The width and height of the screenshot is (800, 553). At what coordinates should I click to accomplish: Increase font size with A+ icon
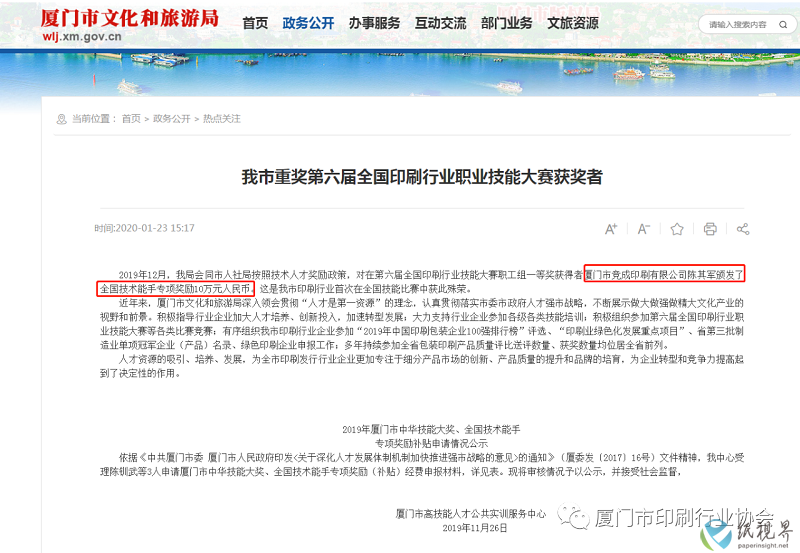(x=611, y=229)
